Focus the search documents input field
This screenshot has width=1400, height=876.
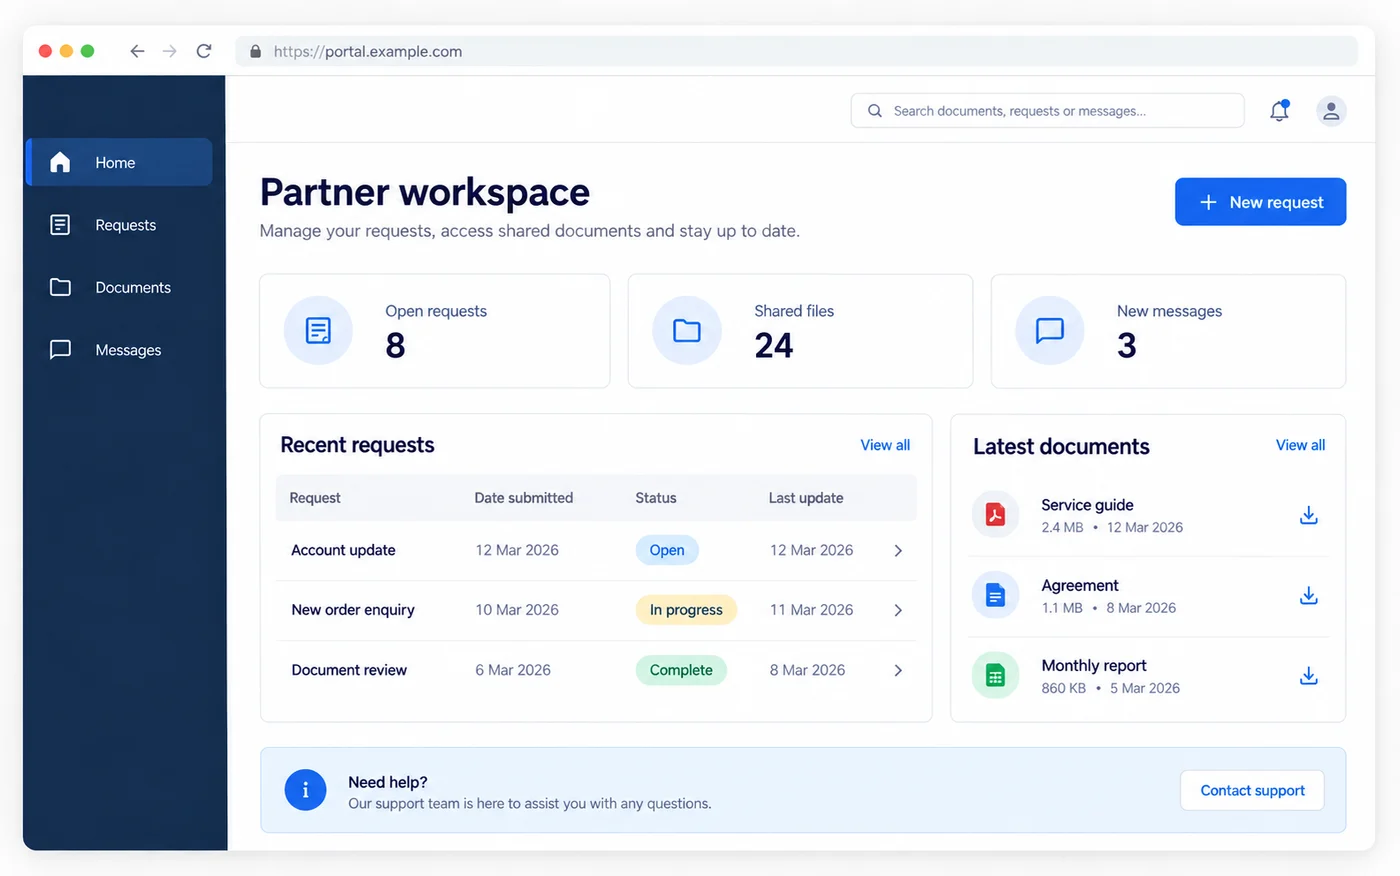click(x=1047, y=111)
